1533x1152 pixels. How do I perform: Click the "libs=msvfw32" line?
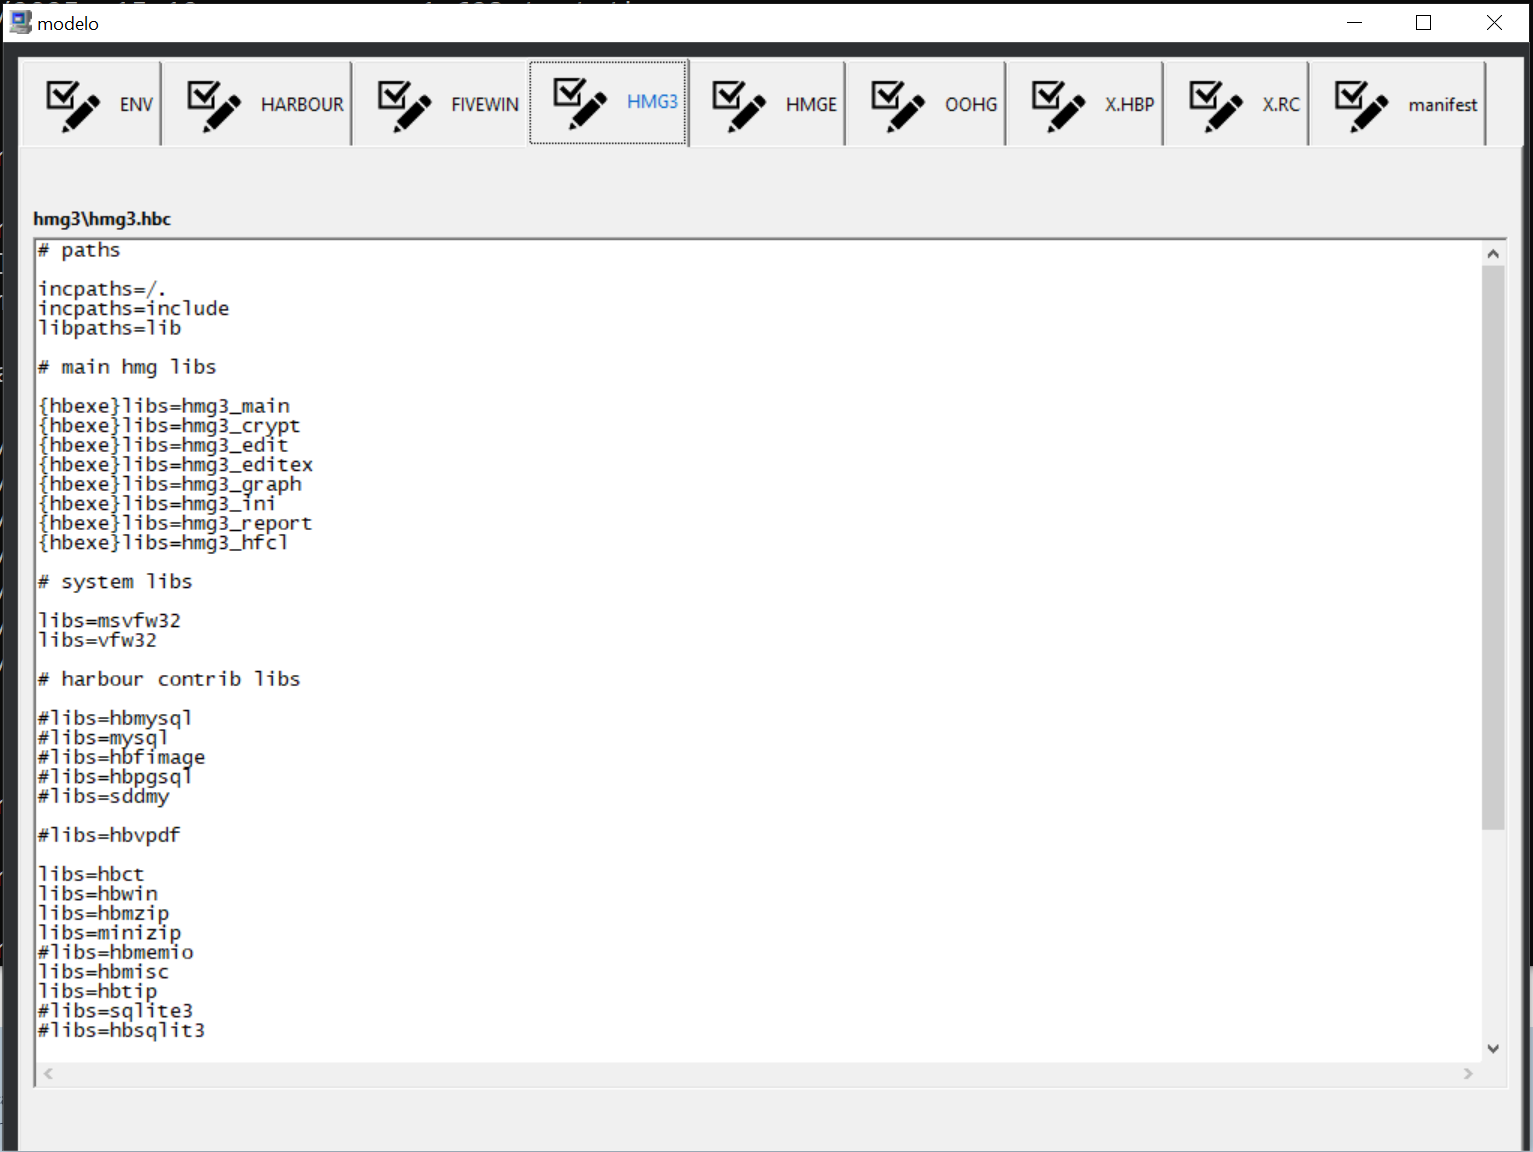tap(109, 621)
